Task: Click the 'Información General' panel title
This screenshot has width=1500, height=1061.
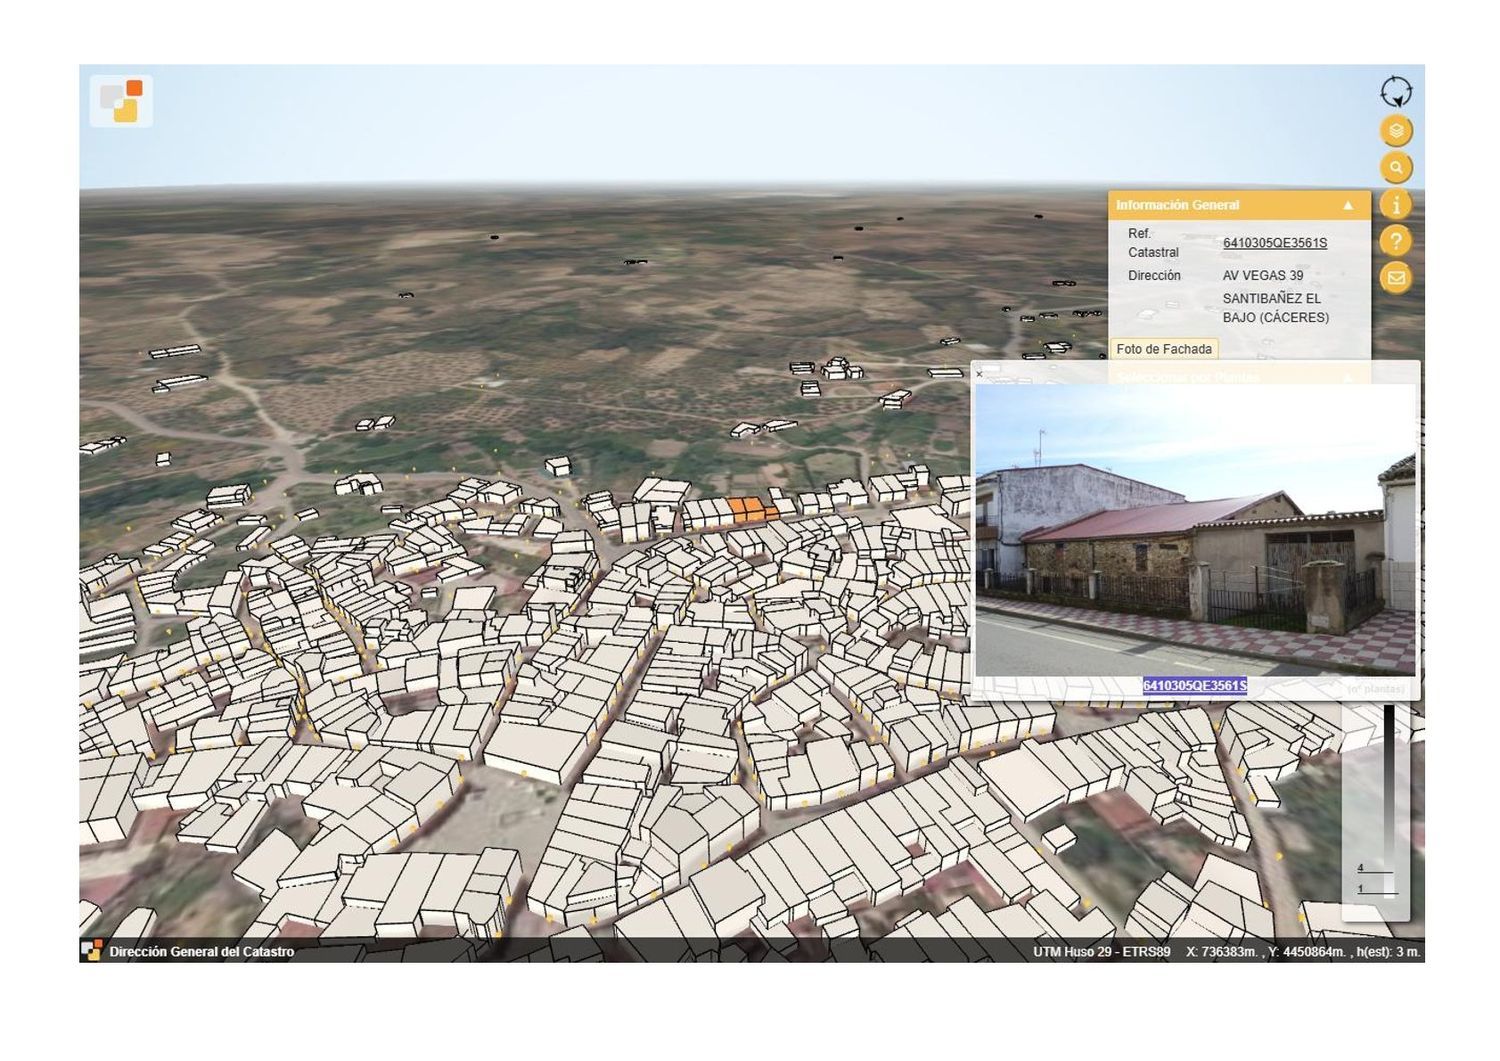Action: click(x=1178, y=205)
